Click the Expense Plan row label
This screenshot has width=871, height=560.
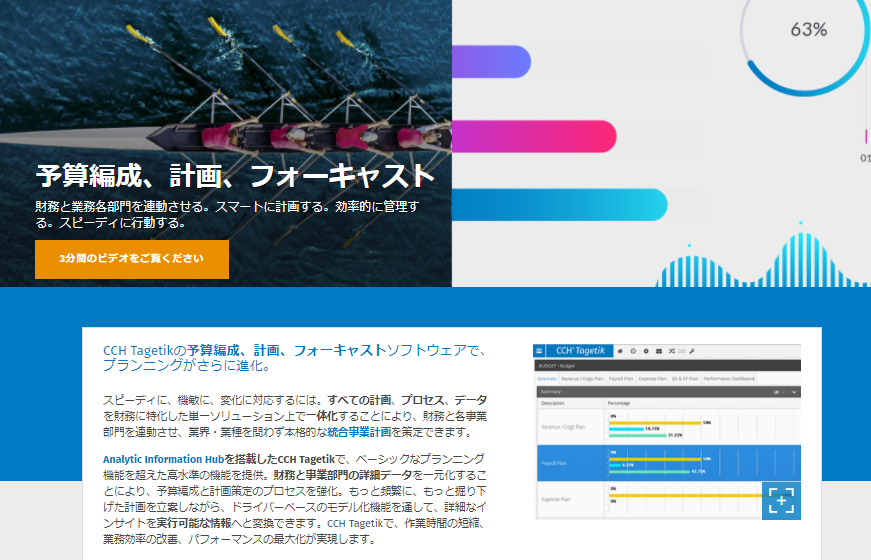pyautogui.click(x=556, y=499)
